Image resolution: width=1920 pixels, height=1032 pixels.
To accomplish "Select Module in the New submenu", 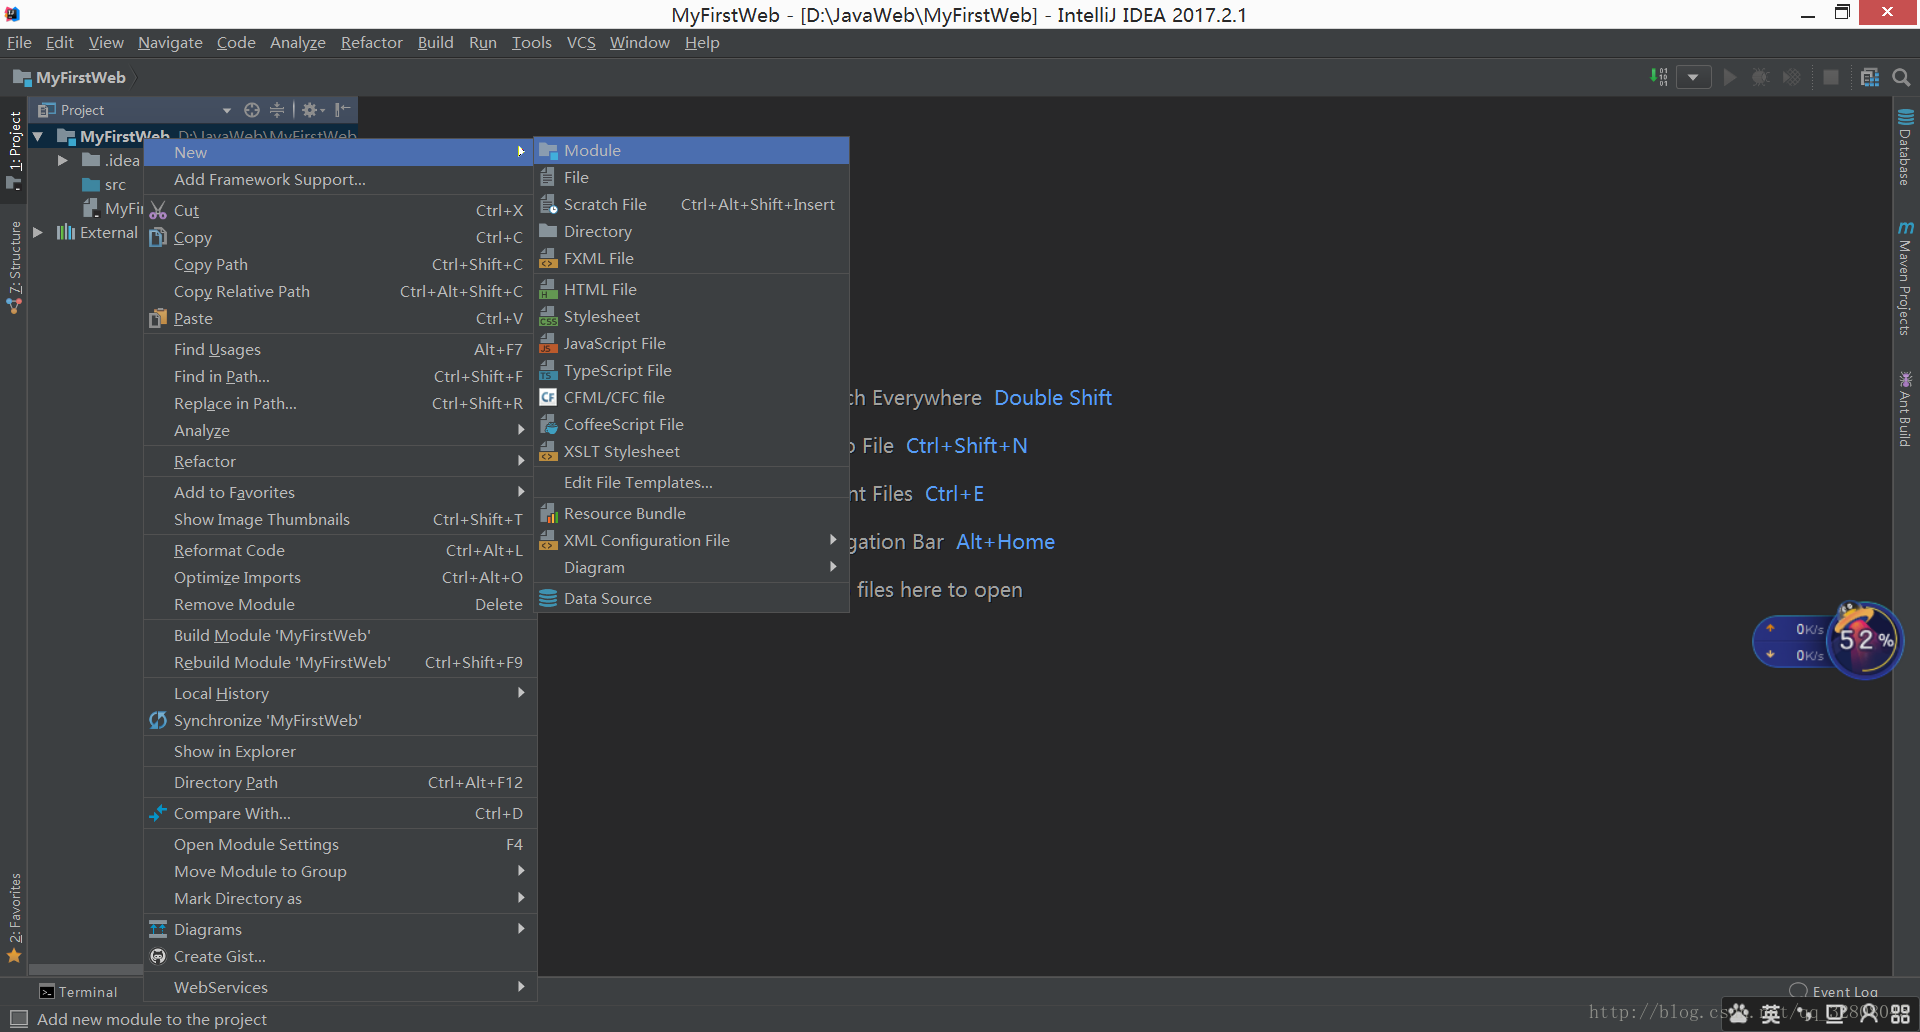I will coord(692,150).
